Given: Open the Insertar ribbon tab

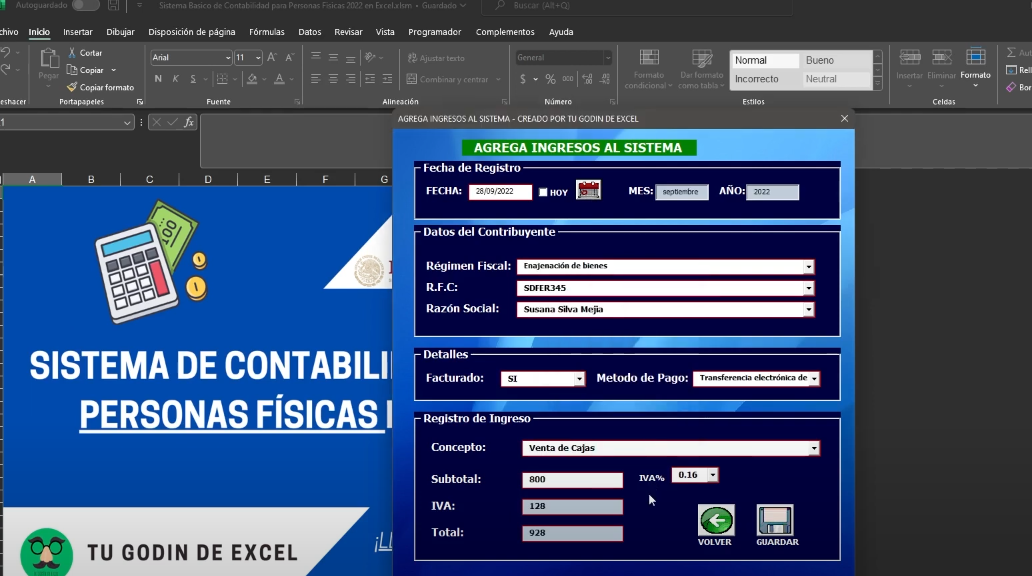Looking at the screenshot, I should [78, 32].
